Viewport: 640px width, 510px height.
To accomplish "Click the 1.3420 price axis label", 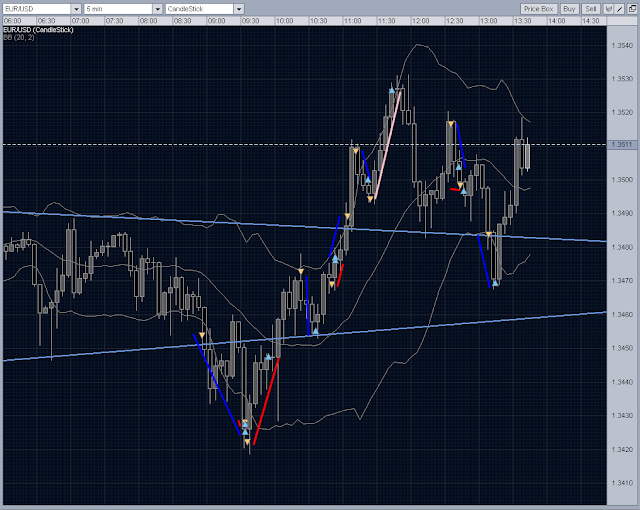I will point(622,450).
